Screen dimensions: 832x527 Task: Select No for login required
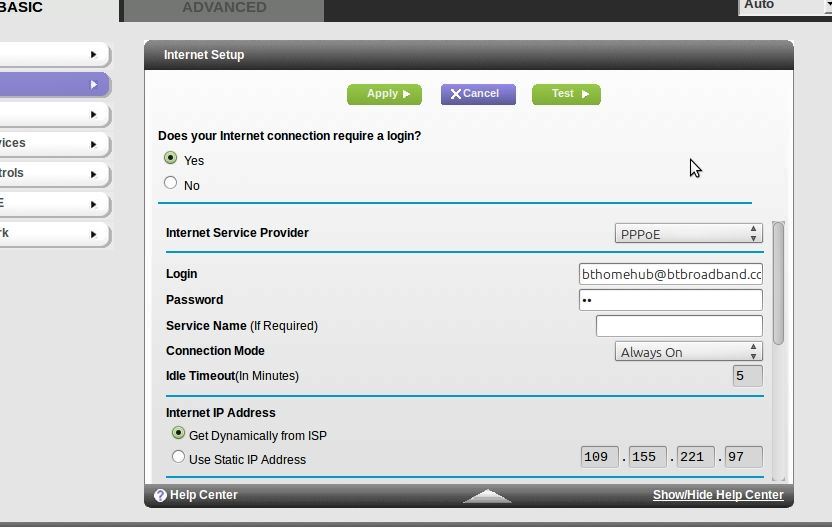tap(170, 183)
